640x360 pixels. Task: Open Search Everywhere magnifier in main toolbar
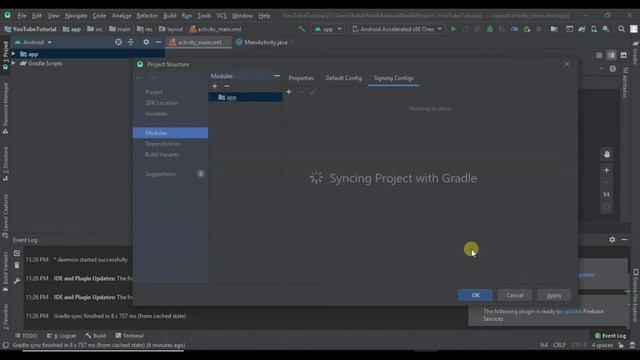coord(621,29)
